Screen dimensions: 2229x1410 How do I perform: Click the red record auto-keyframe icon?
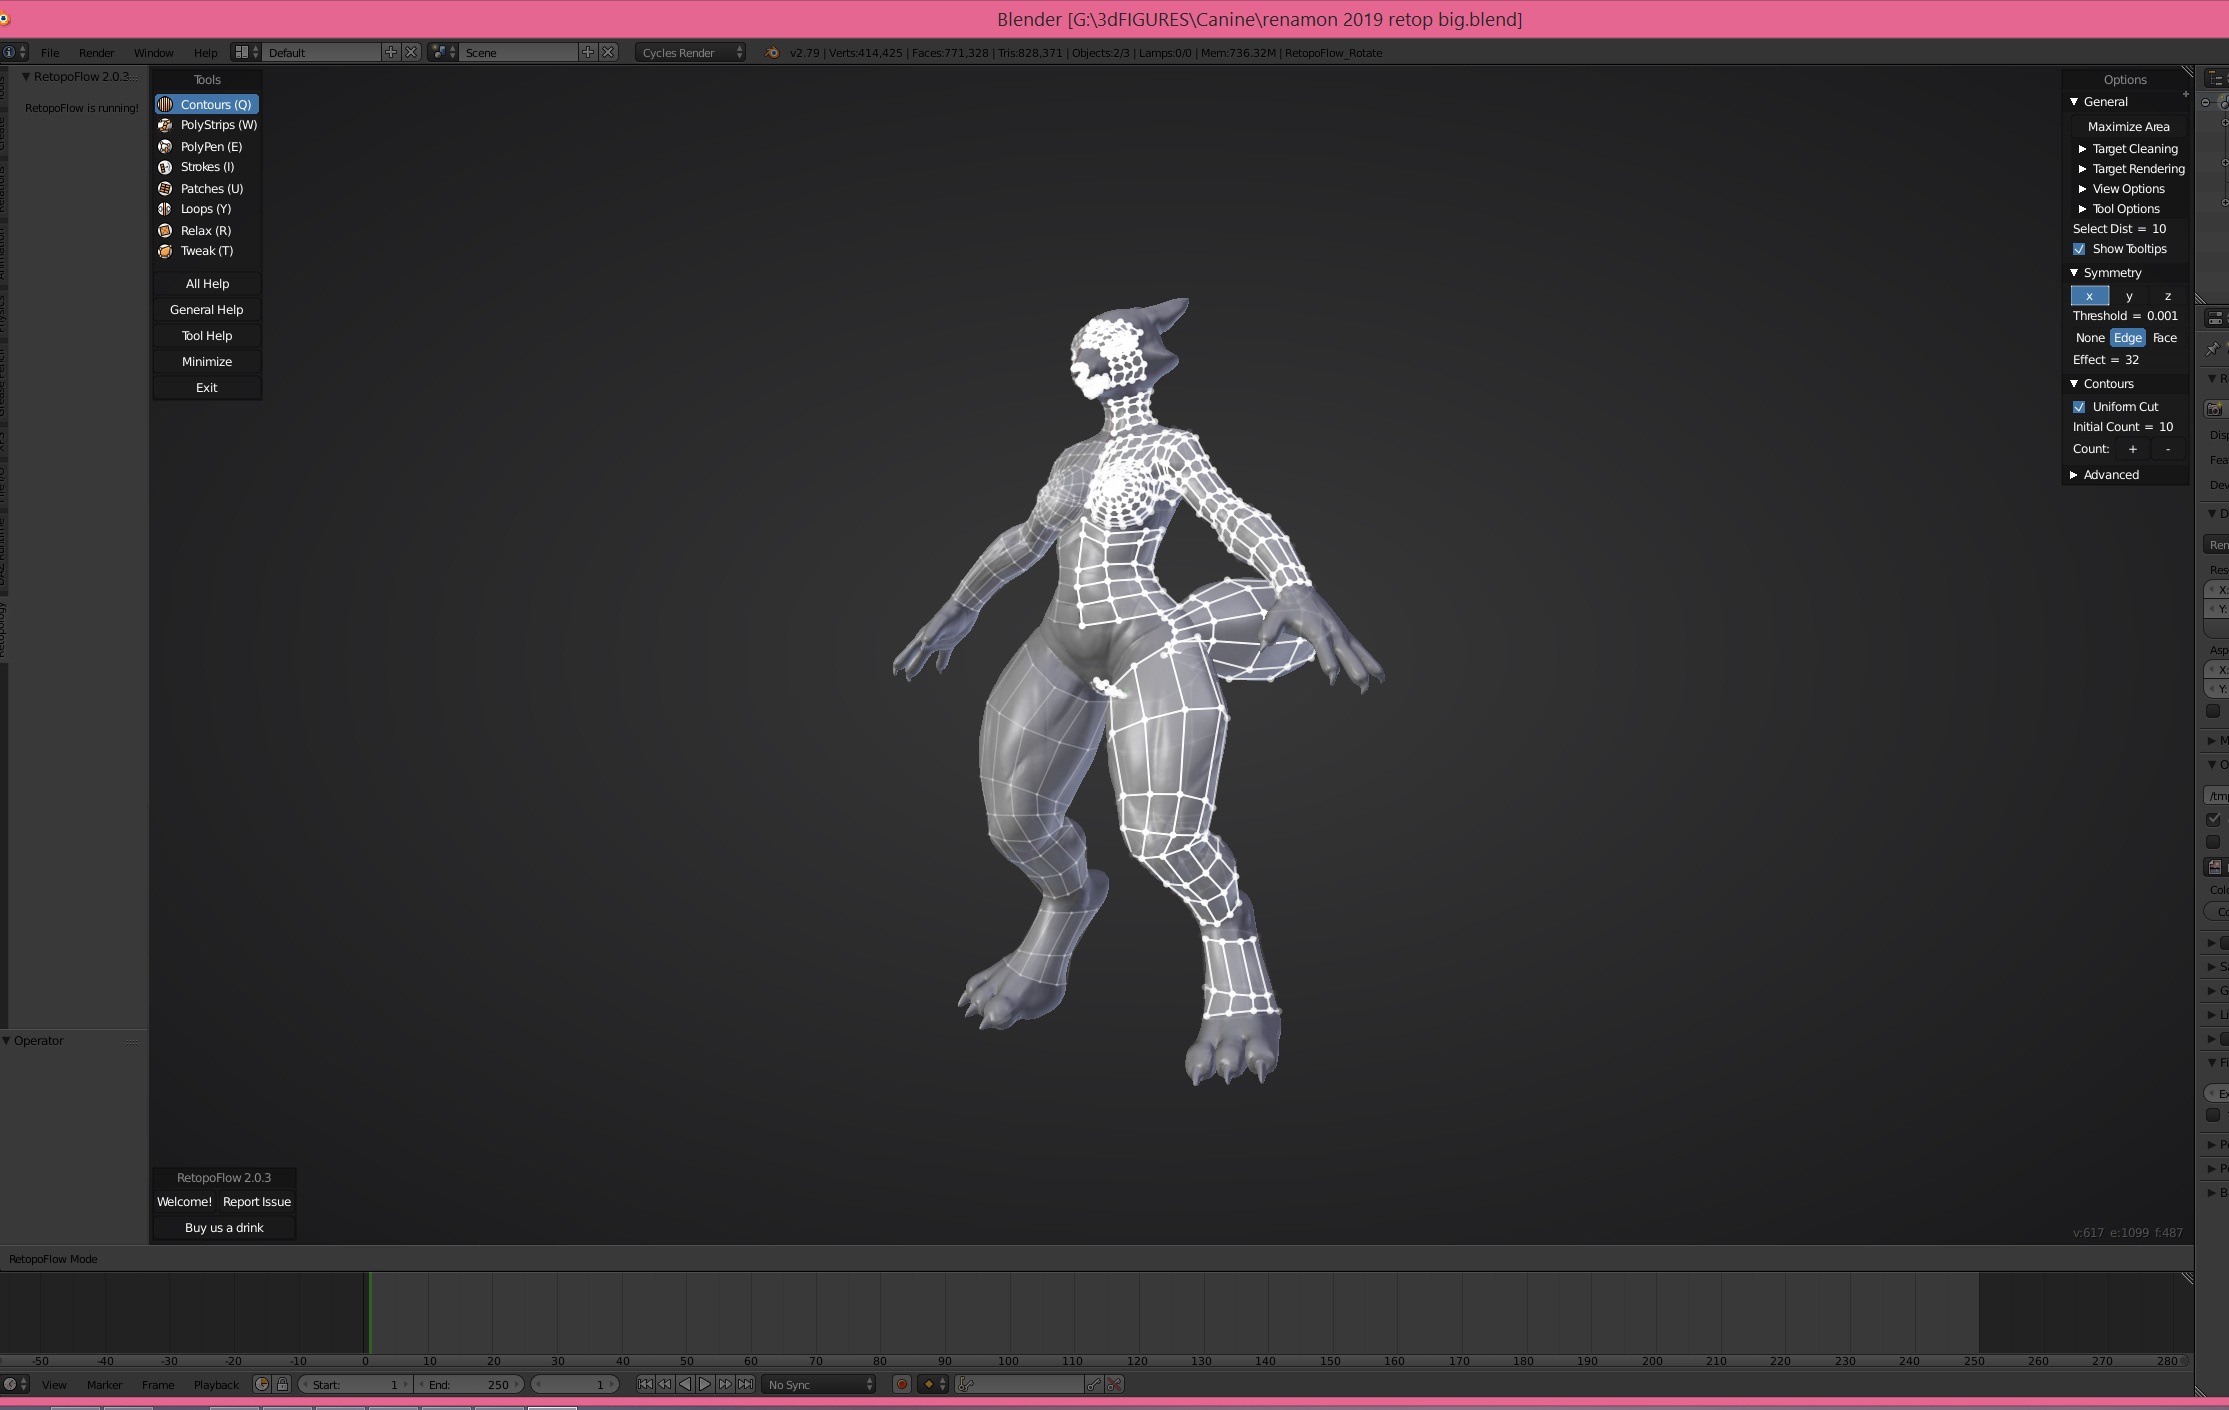pos(901,1385)
